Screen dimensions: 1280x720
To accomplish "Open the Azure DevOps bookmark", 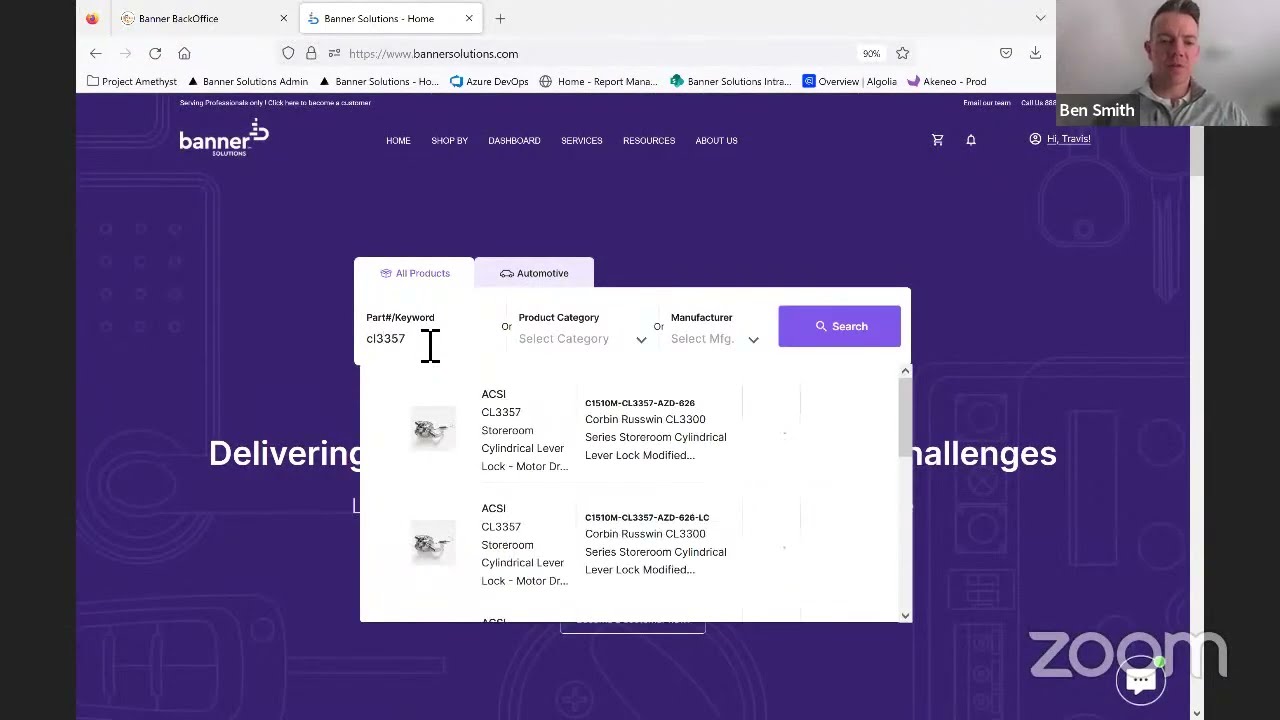I will coord(489,82).
